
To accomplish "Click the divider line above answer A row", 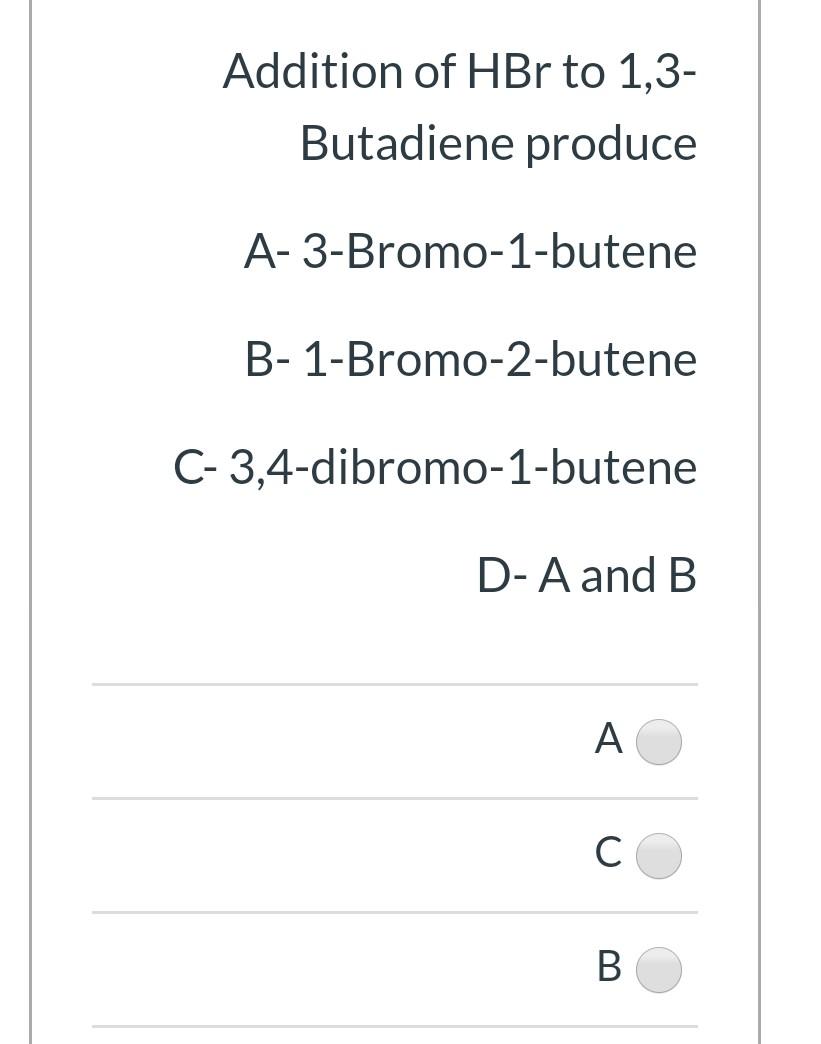I will click(395, 684).
